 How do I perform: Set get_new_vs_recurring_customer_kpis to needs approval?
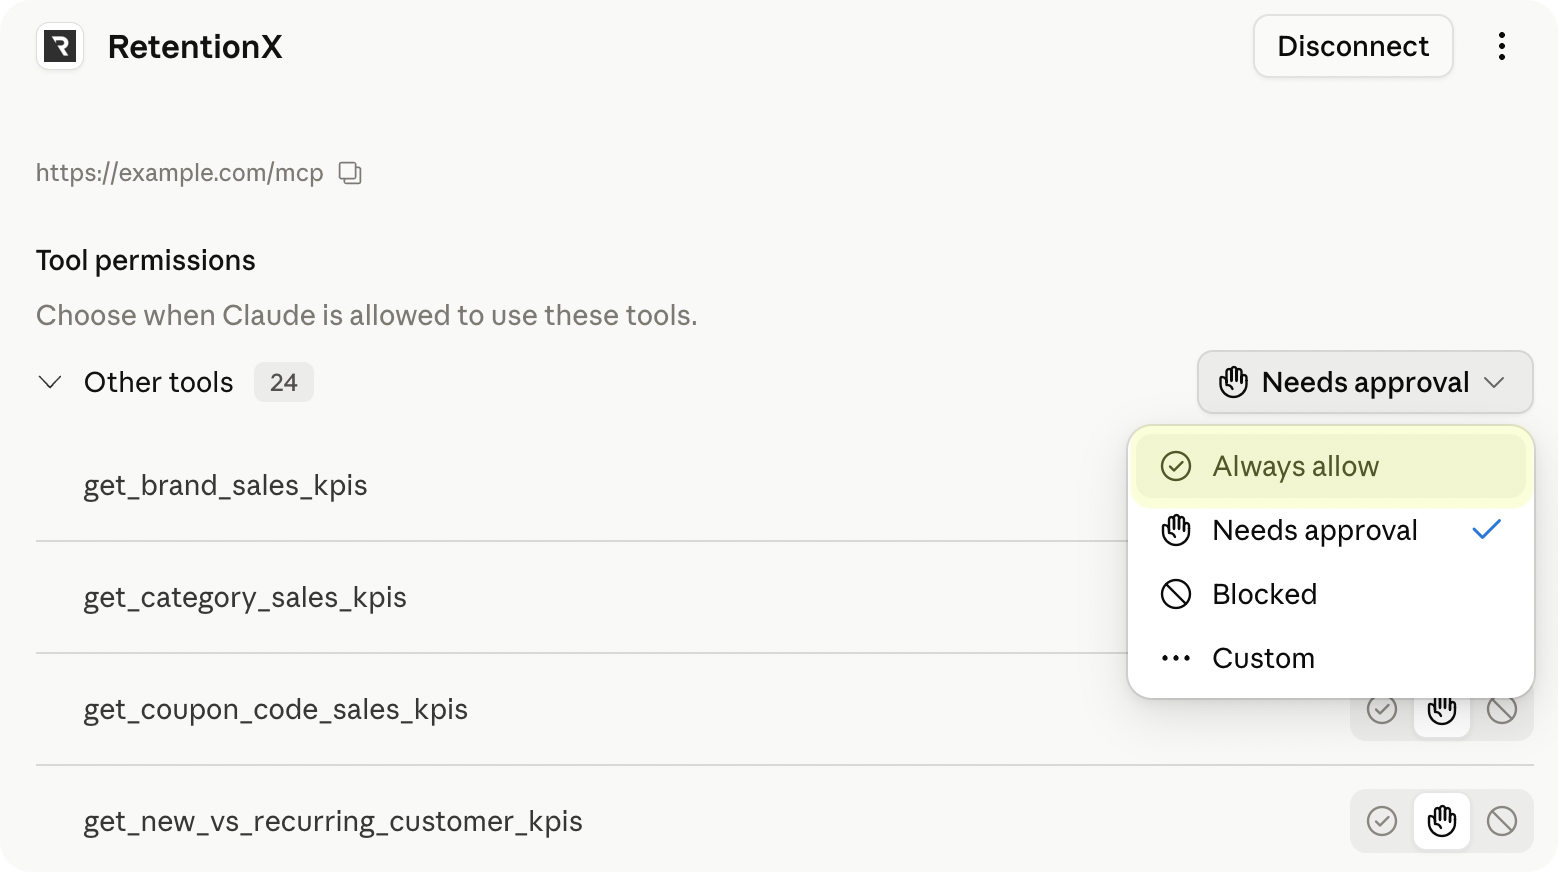(x=1442, y=821)
